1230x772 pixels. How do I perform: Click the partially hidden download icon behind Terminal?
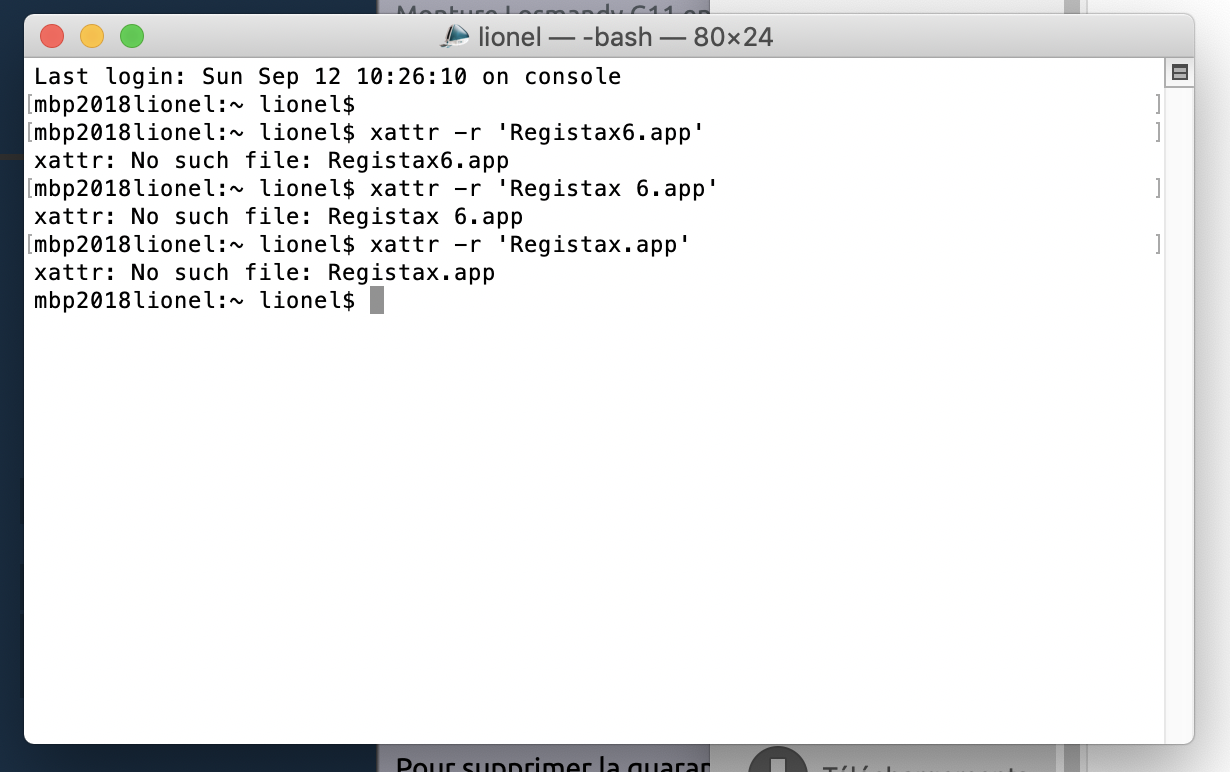pyautogui.click(x=778, y=762)
